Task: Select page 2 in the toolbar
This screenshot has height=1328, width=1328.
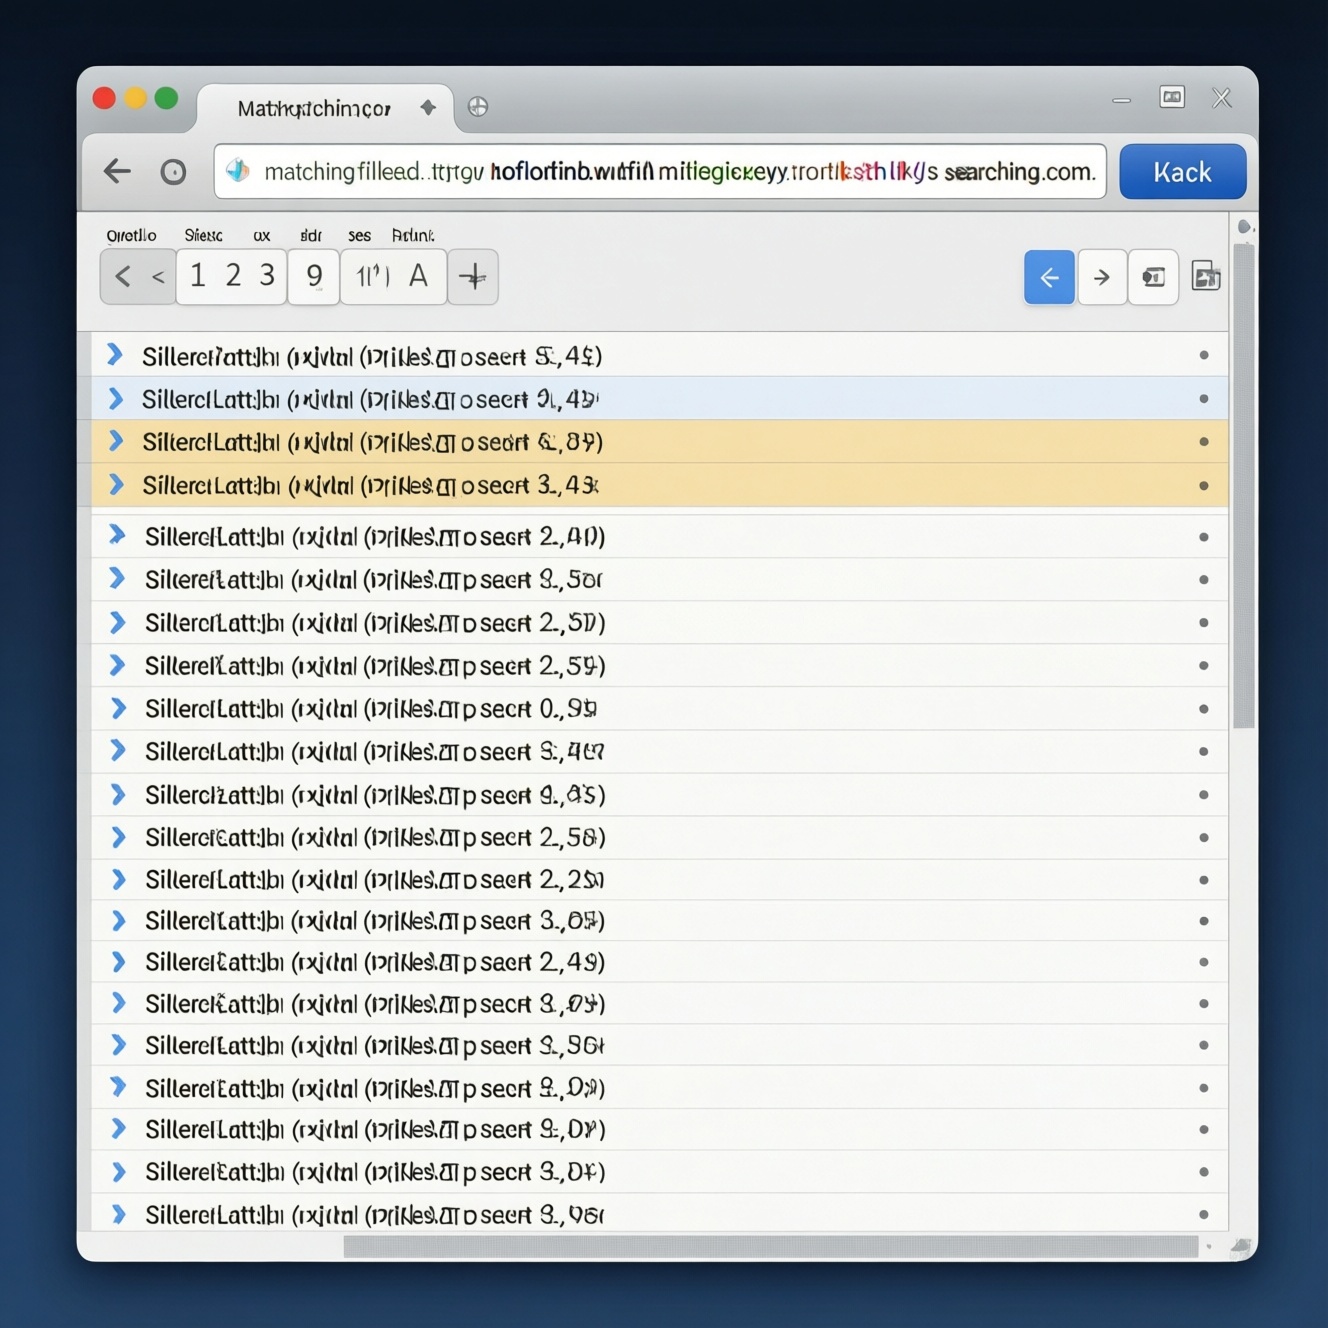Action: (x=233, y=276)
